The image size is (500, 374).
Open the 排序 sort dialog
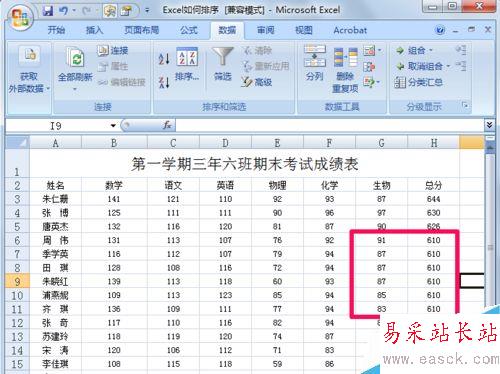(x=187, y=64)
